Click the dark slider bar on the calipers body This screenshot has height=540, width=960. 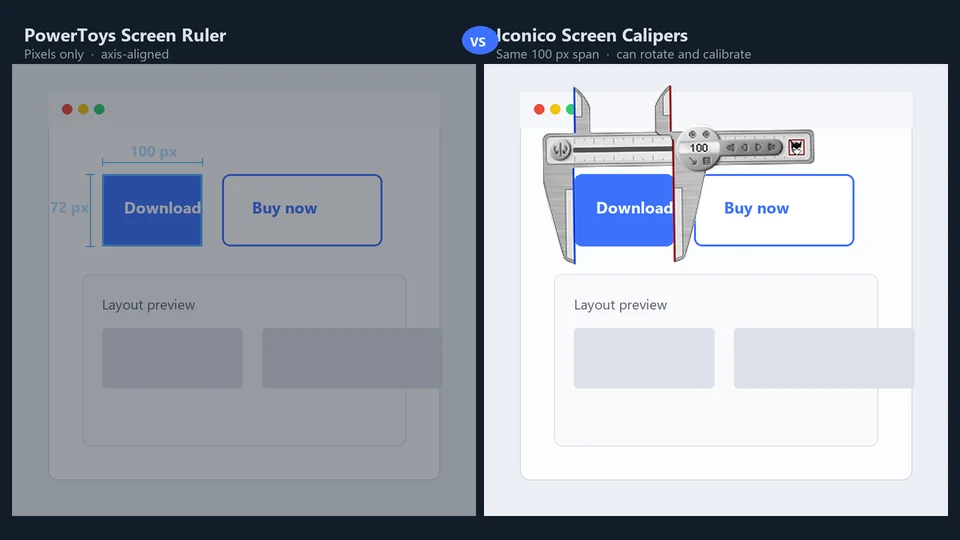tap(622, 149)
